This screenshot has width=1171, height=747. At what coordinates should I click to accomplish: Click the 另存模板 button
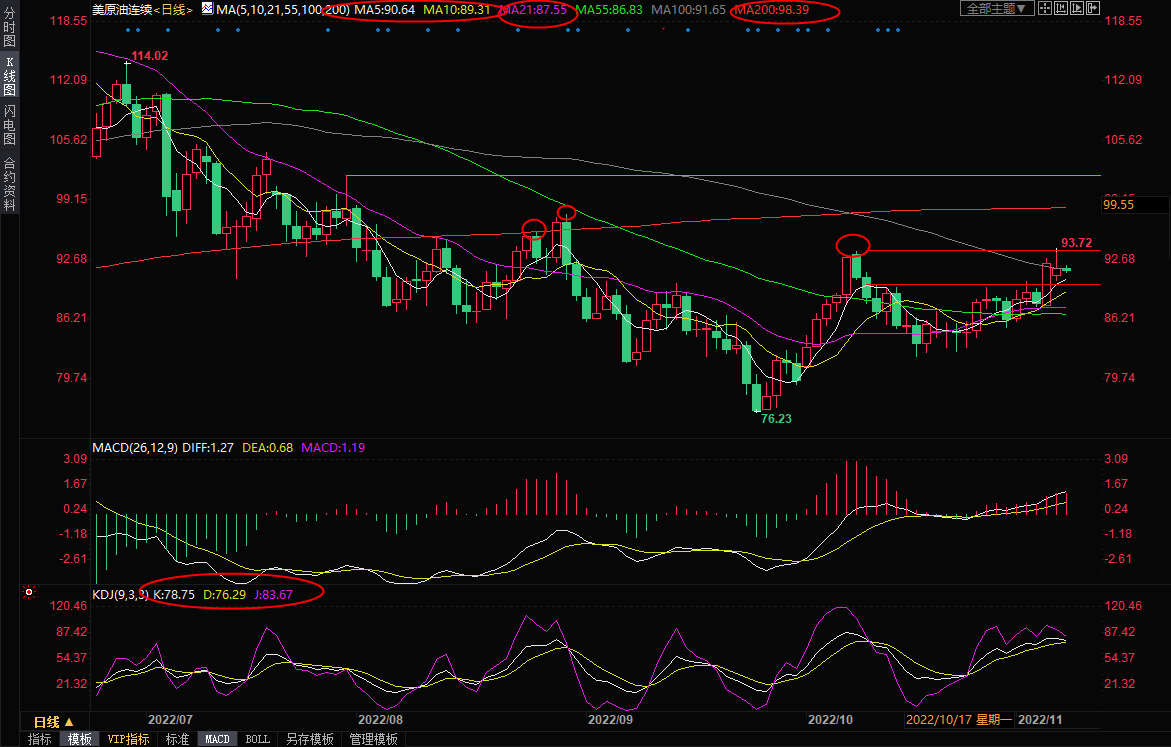(309, 739)
